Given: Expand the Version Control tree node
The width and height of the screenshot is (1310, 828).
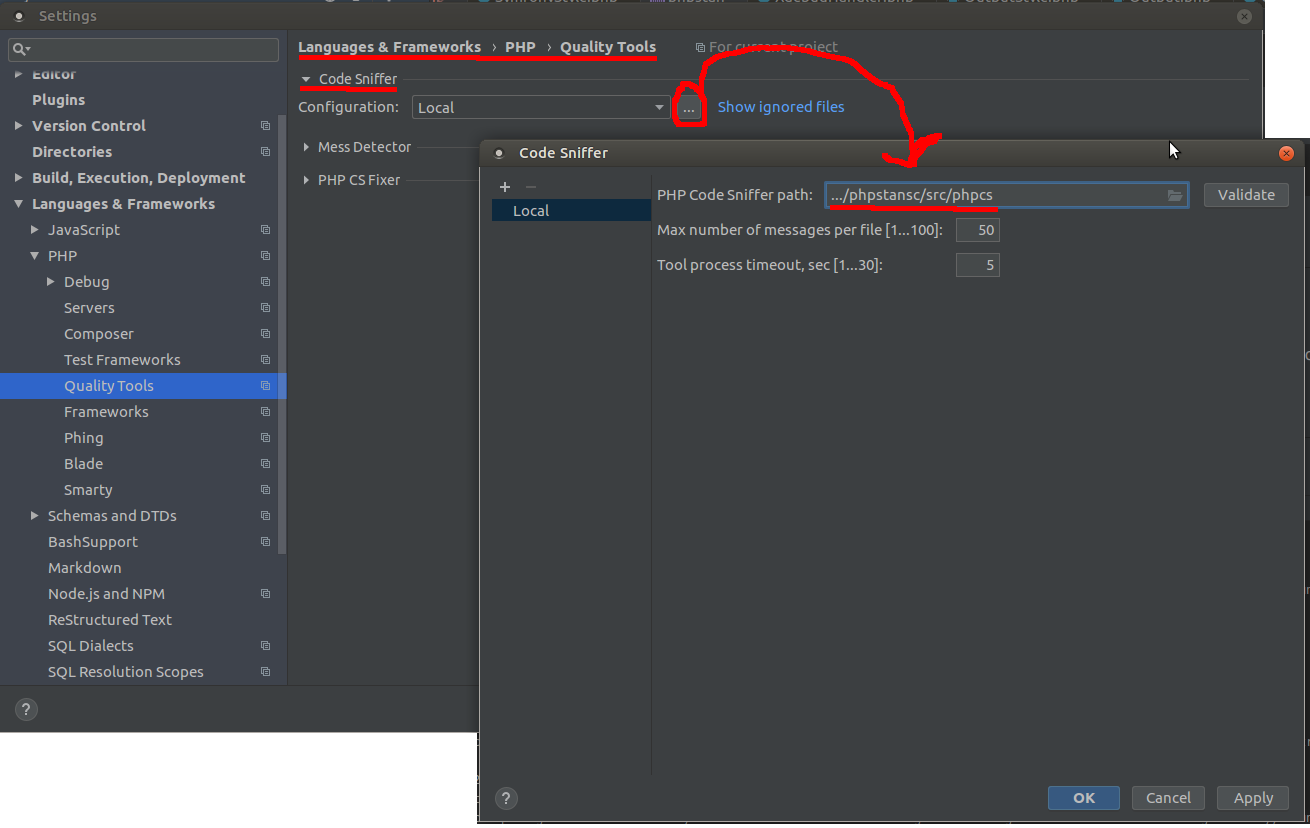Looking at the screenshot, I should (x=19, y=126).
